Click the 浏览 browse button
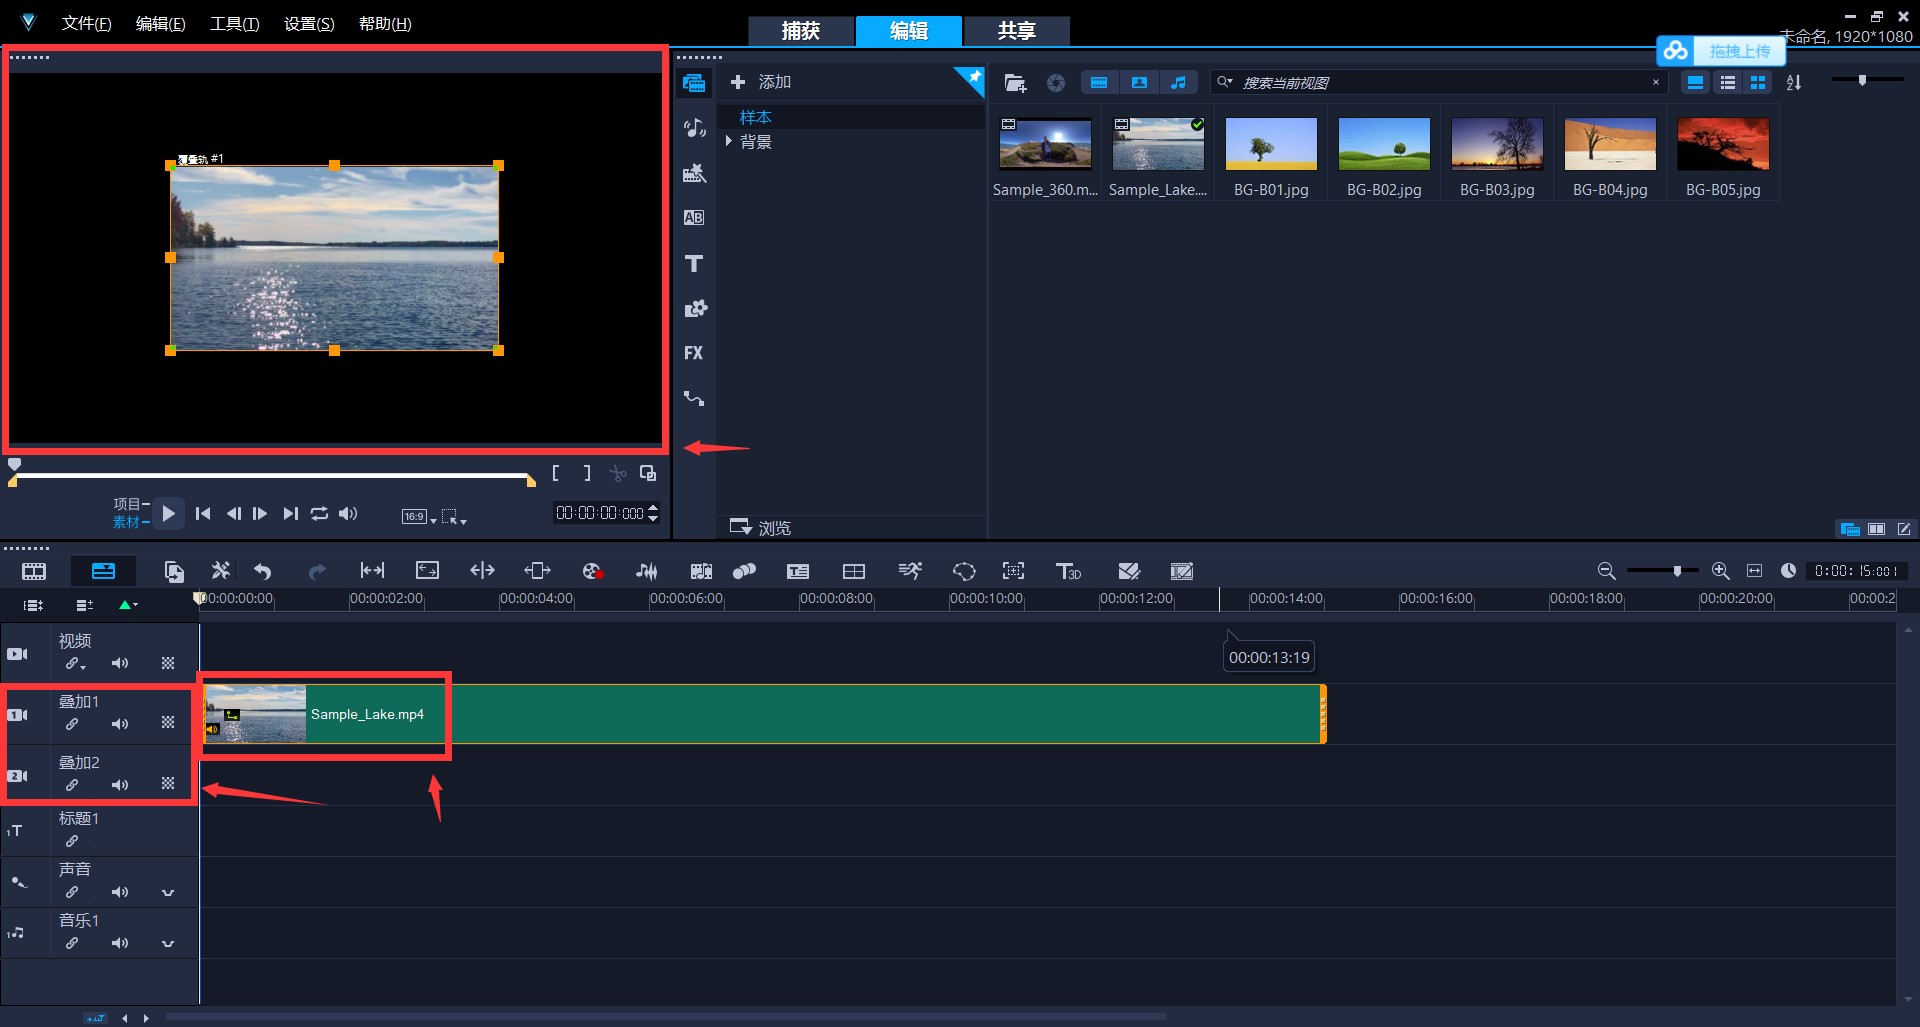Screen dimensions: 1920x1027 (x=761, y=527)
